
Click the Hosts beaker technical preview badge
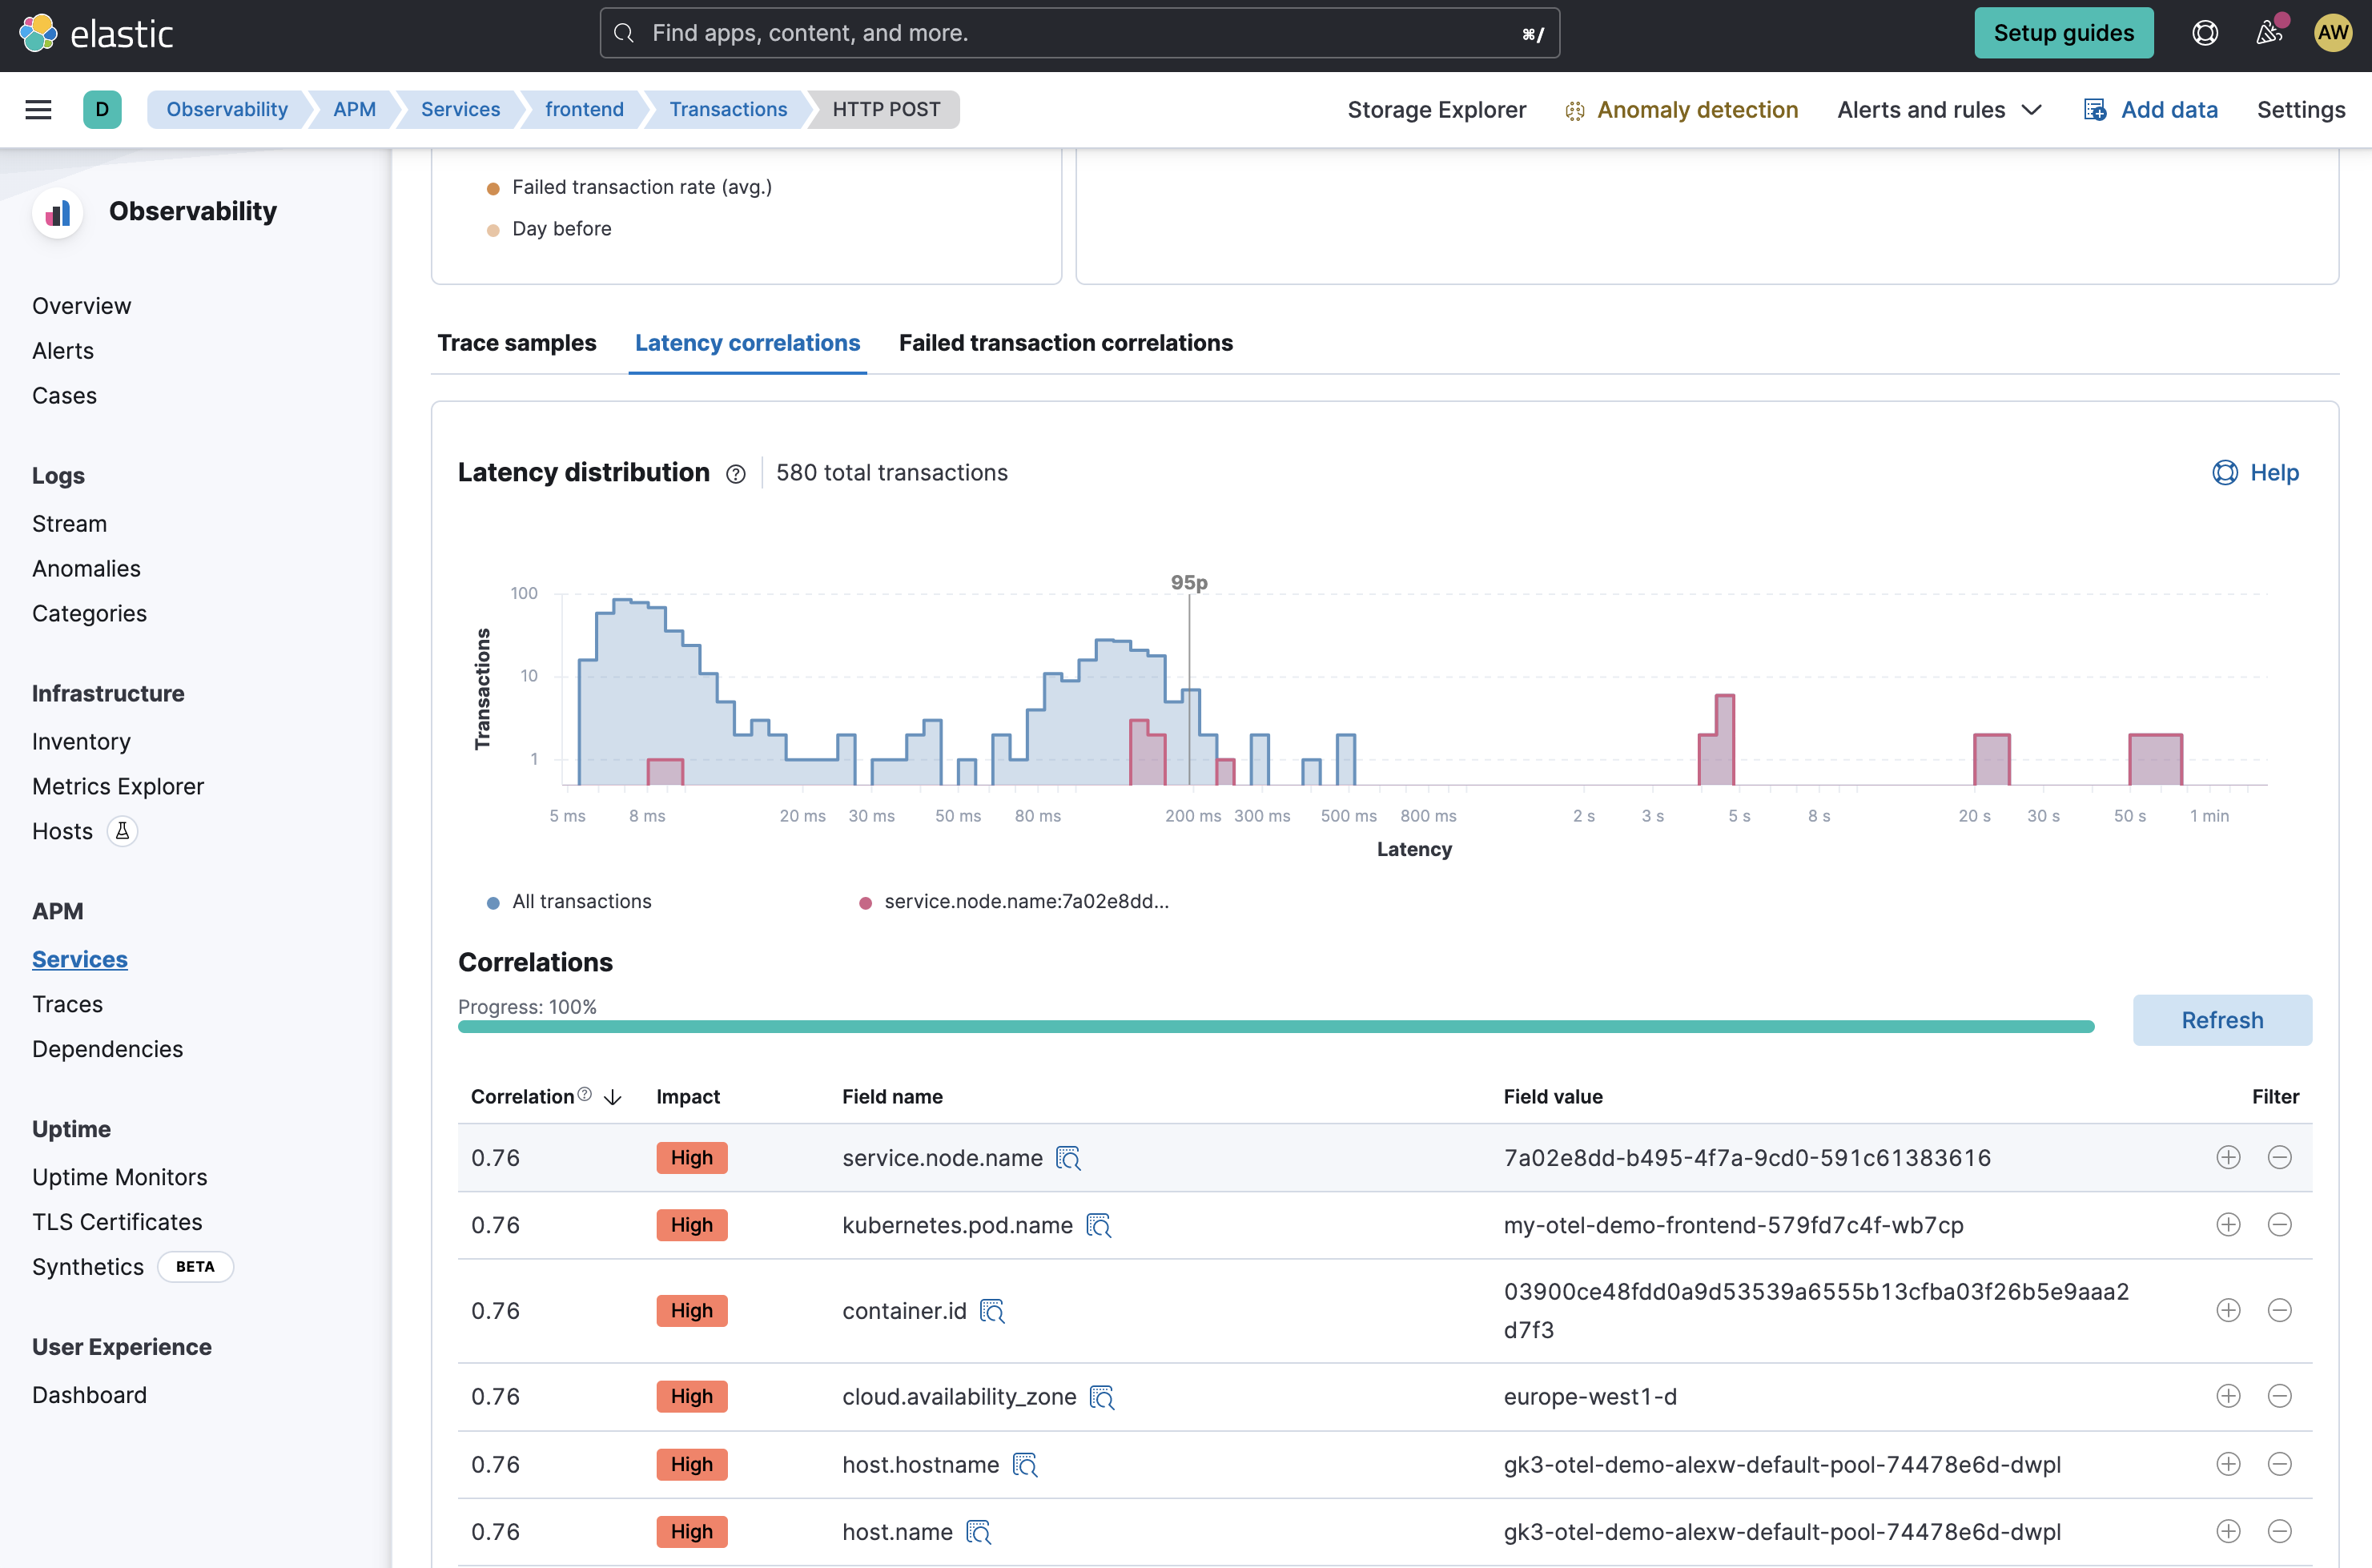tap(122, 831)
